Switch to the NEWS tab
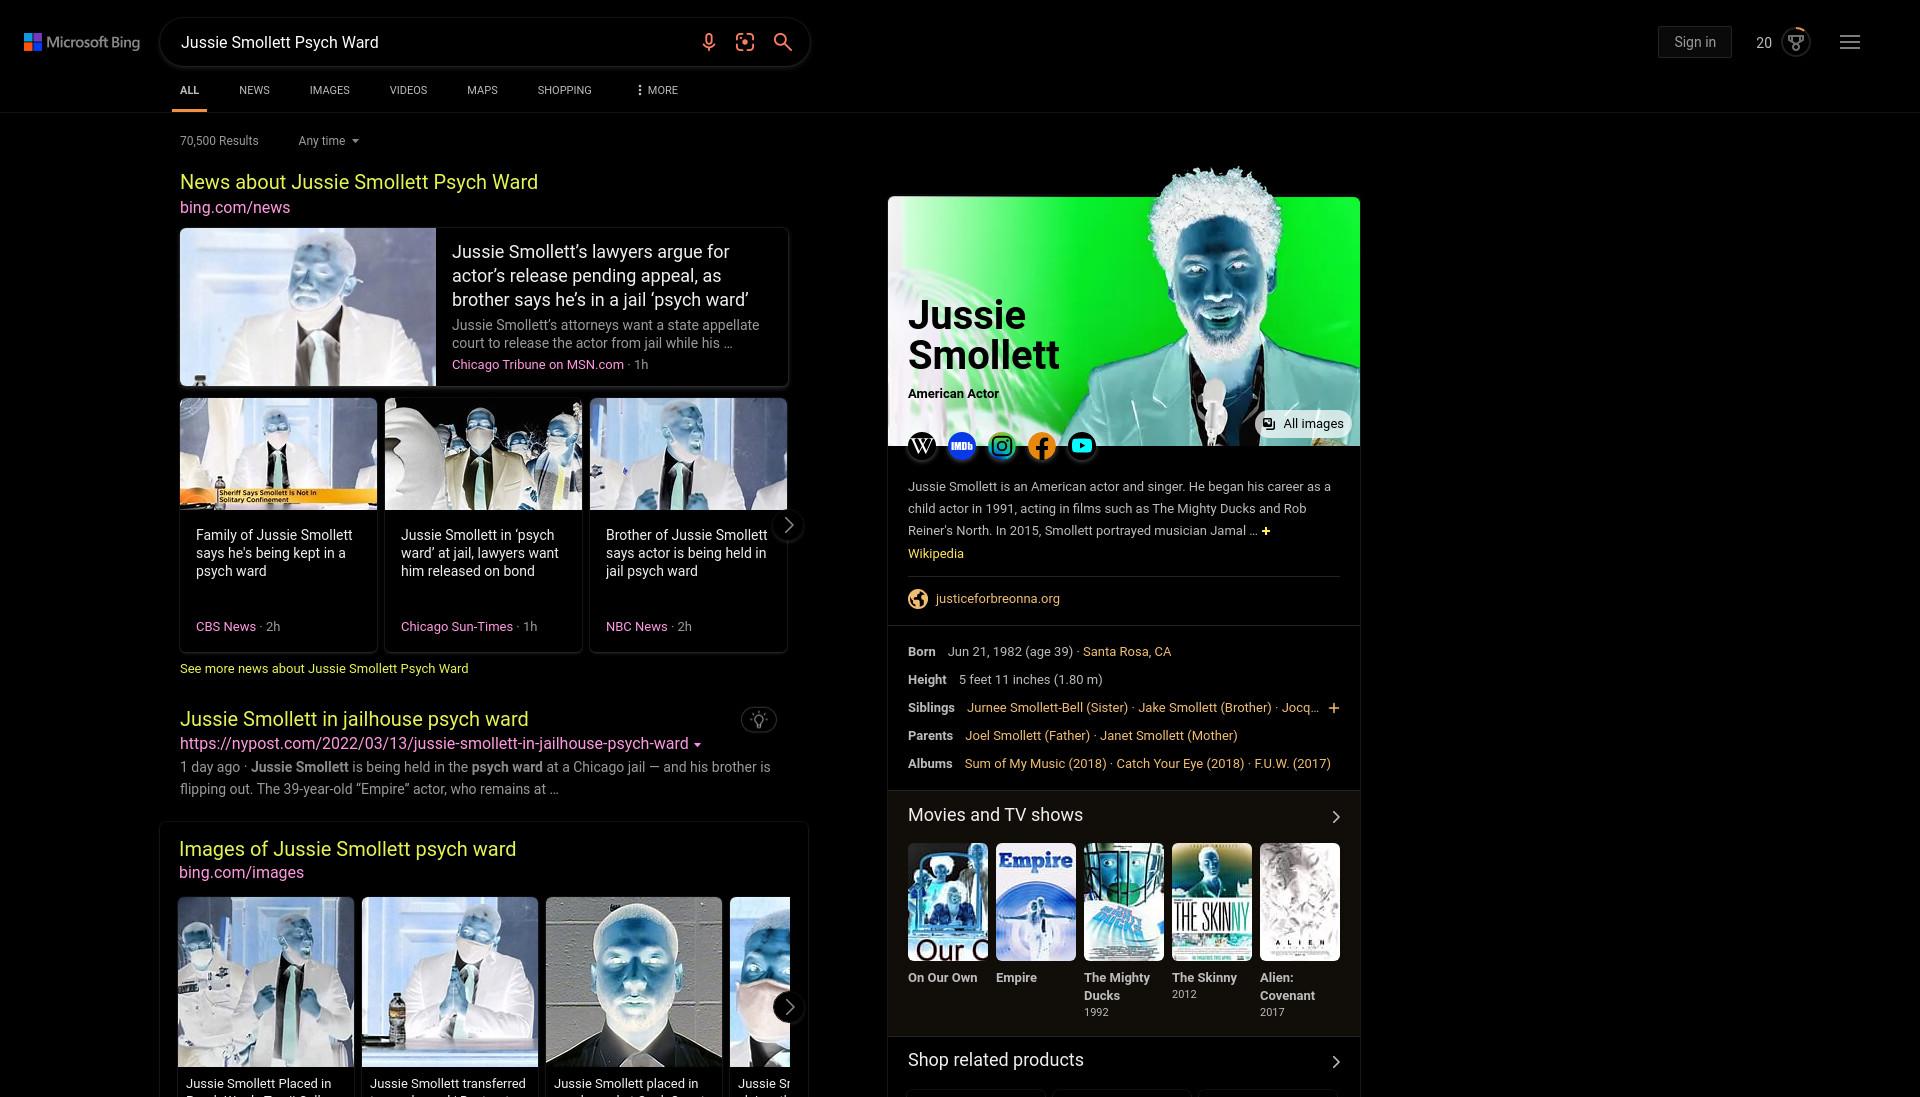This screenshot has height=1097, width=1920. (x=254, y=90)
